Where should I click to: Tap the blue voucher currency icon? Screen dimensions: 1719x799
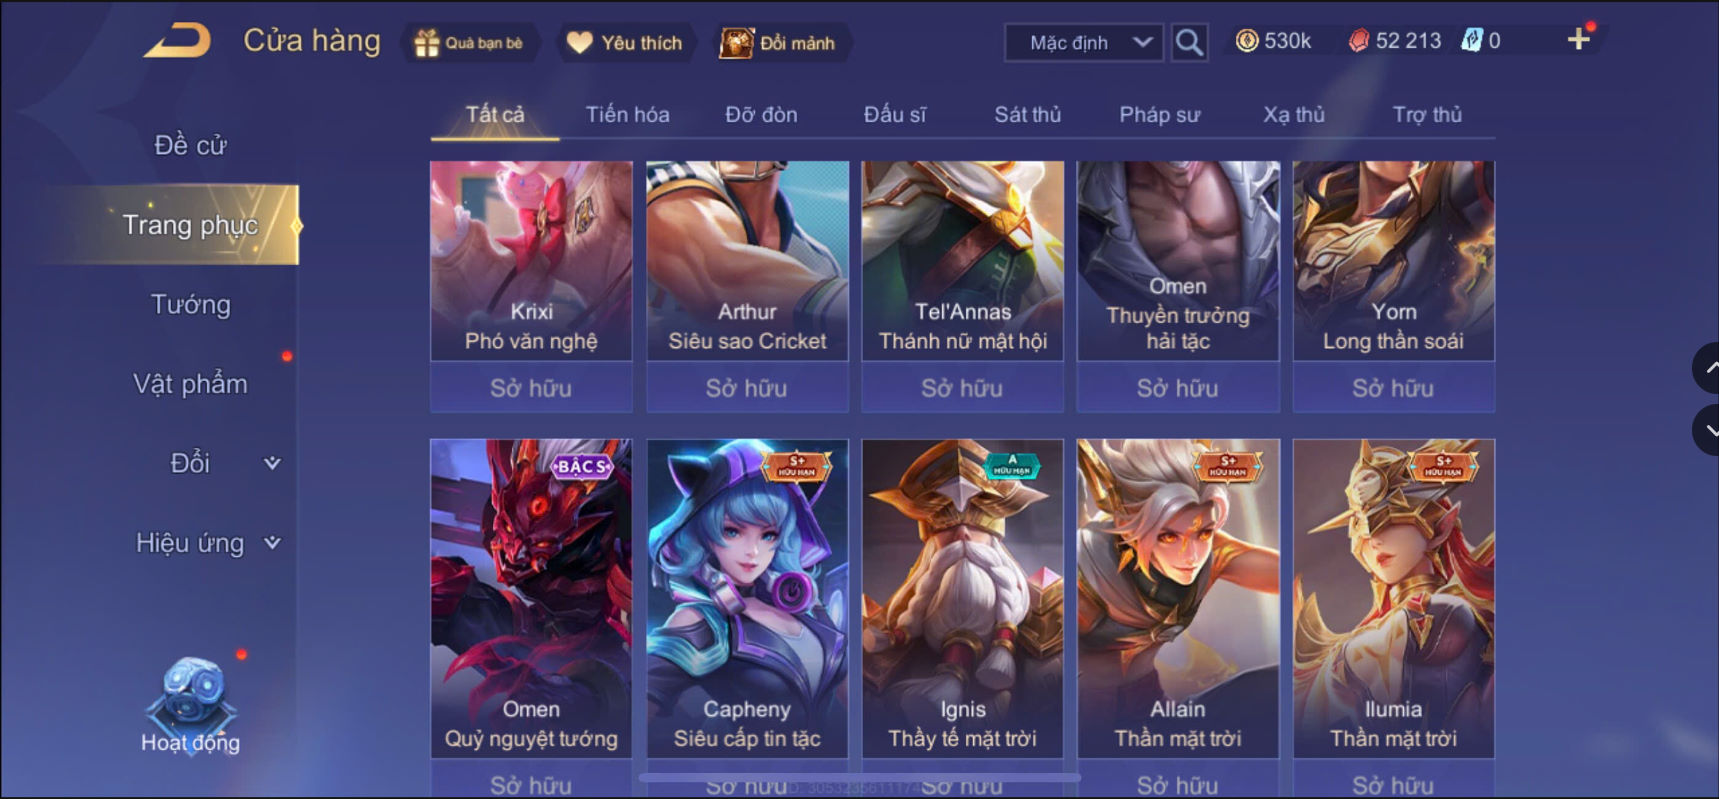click(x=1471, y=41)
